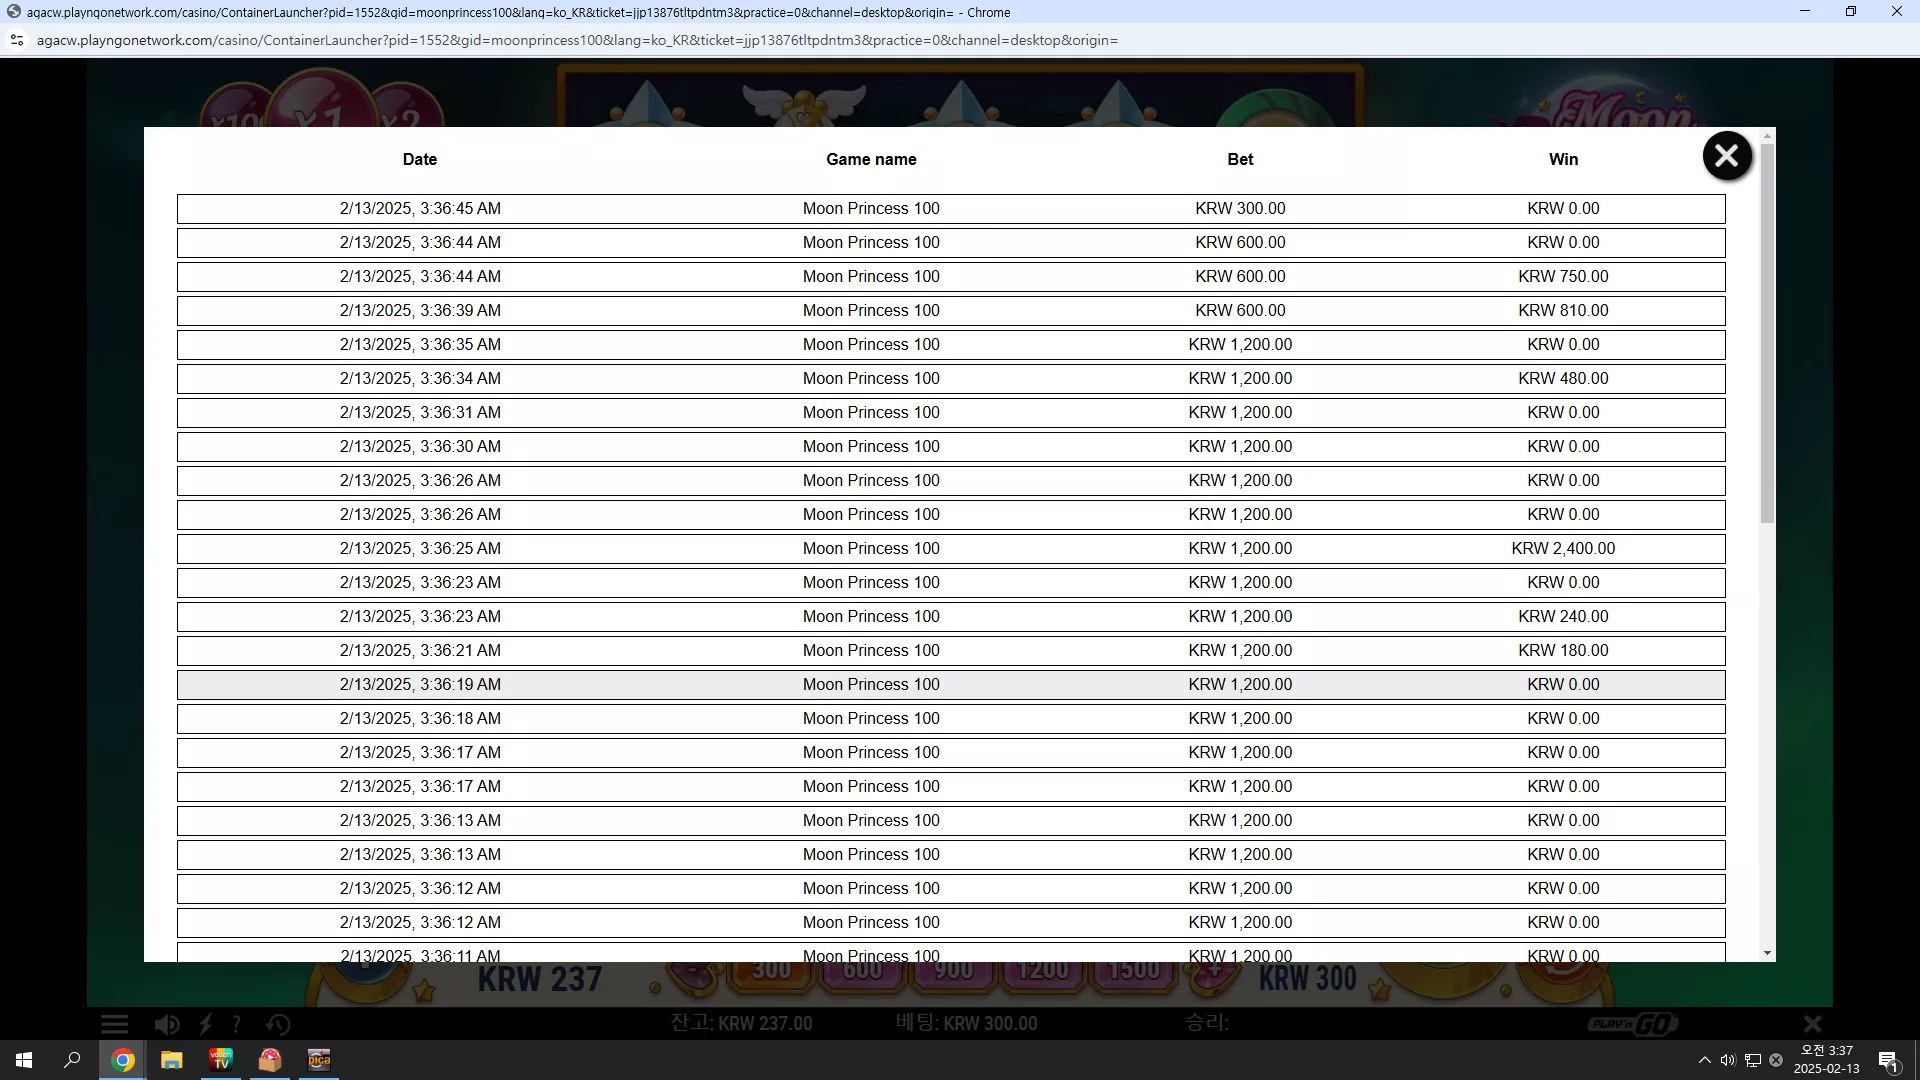1920x1080 pixels.
Task: Click the history list scrollbar thumb
Action: click(x=1768, y=333)
